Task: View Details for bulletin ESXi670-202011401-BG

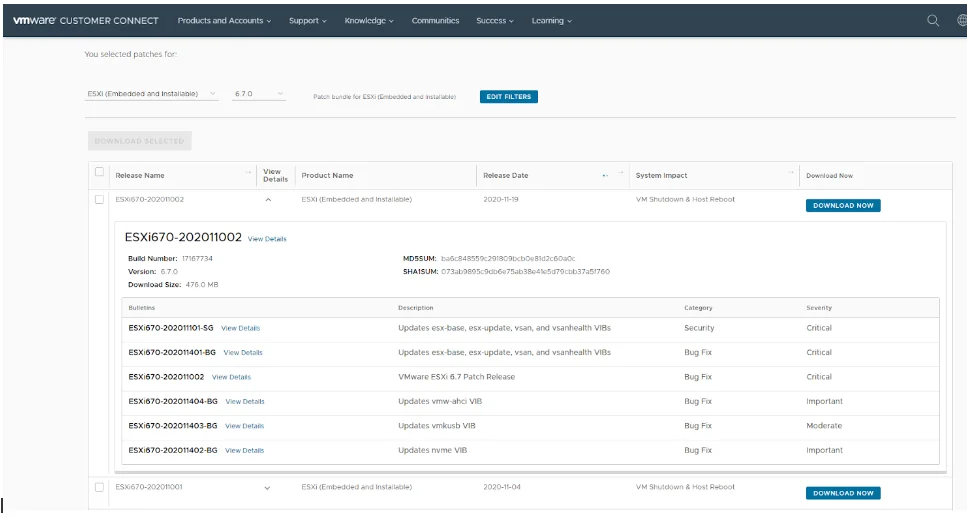Action: pyautogui.click(x=243, y=353)
